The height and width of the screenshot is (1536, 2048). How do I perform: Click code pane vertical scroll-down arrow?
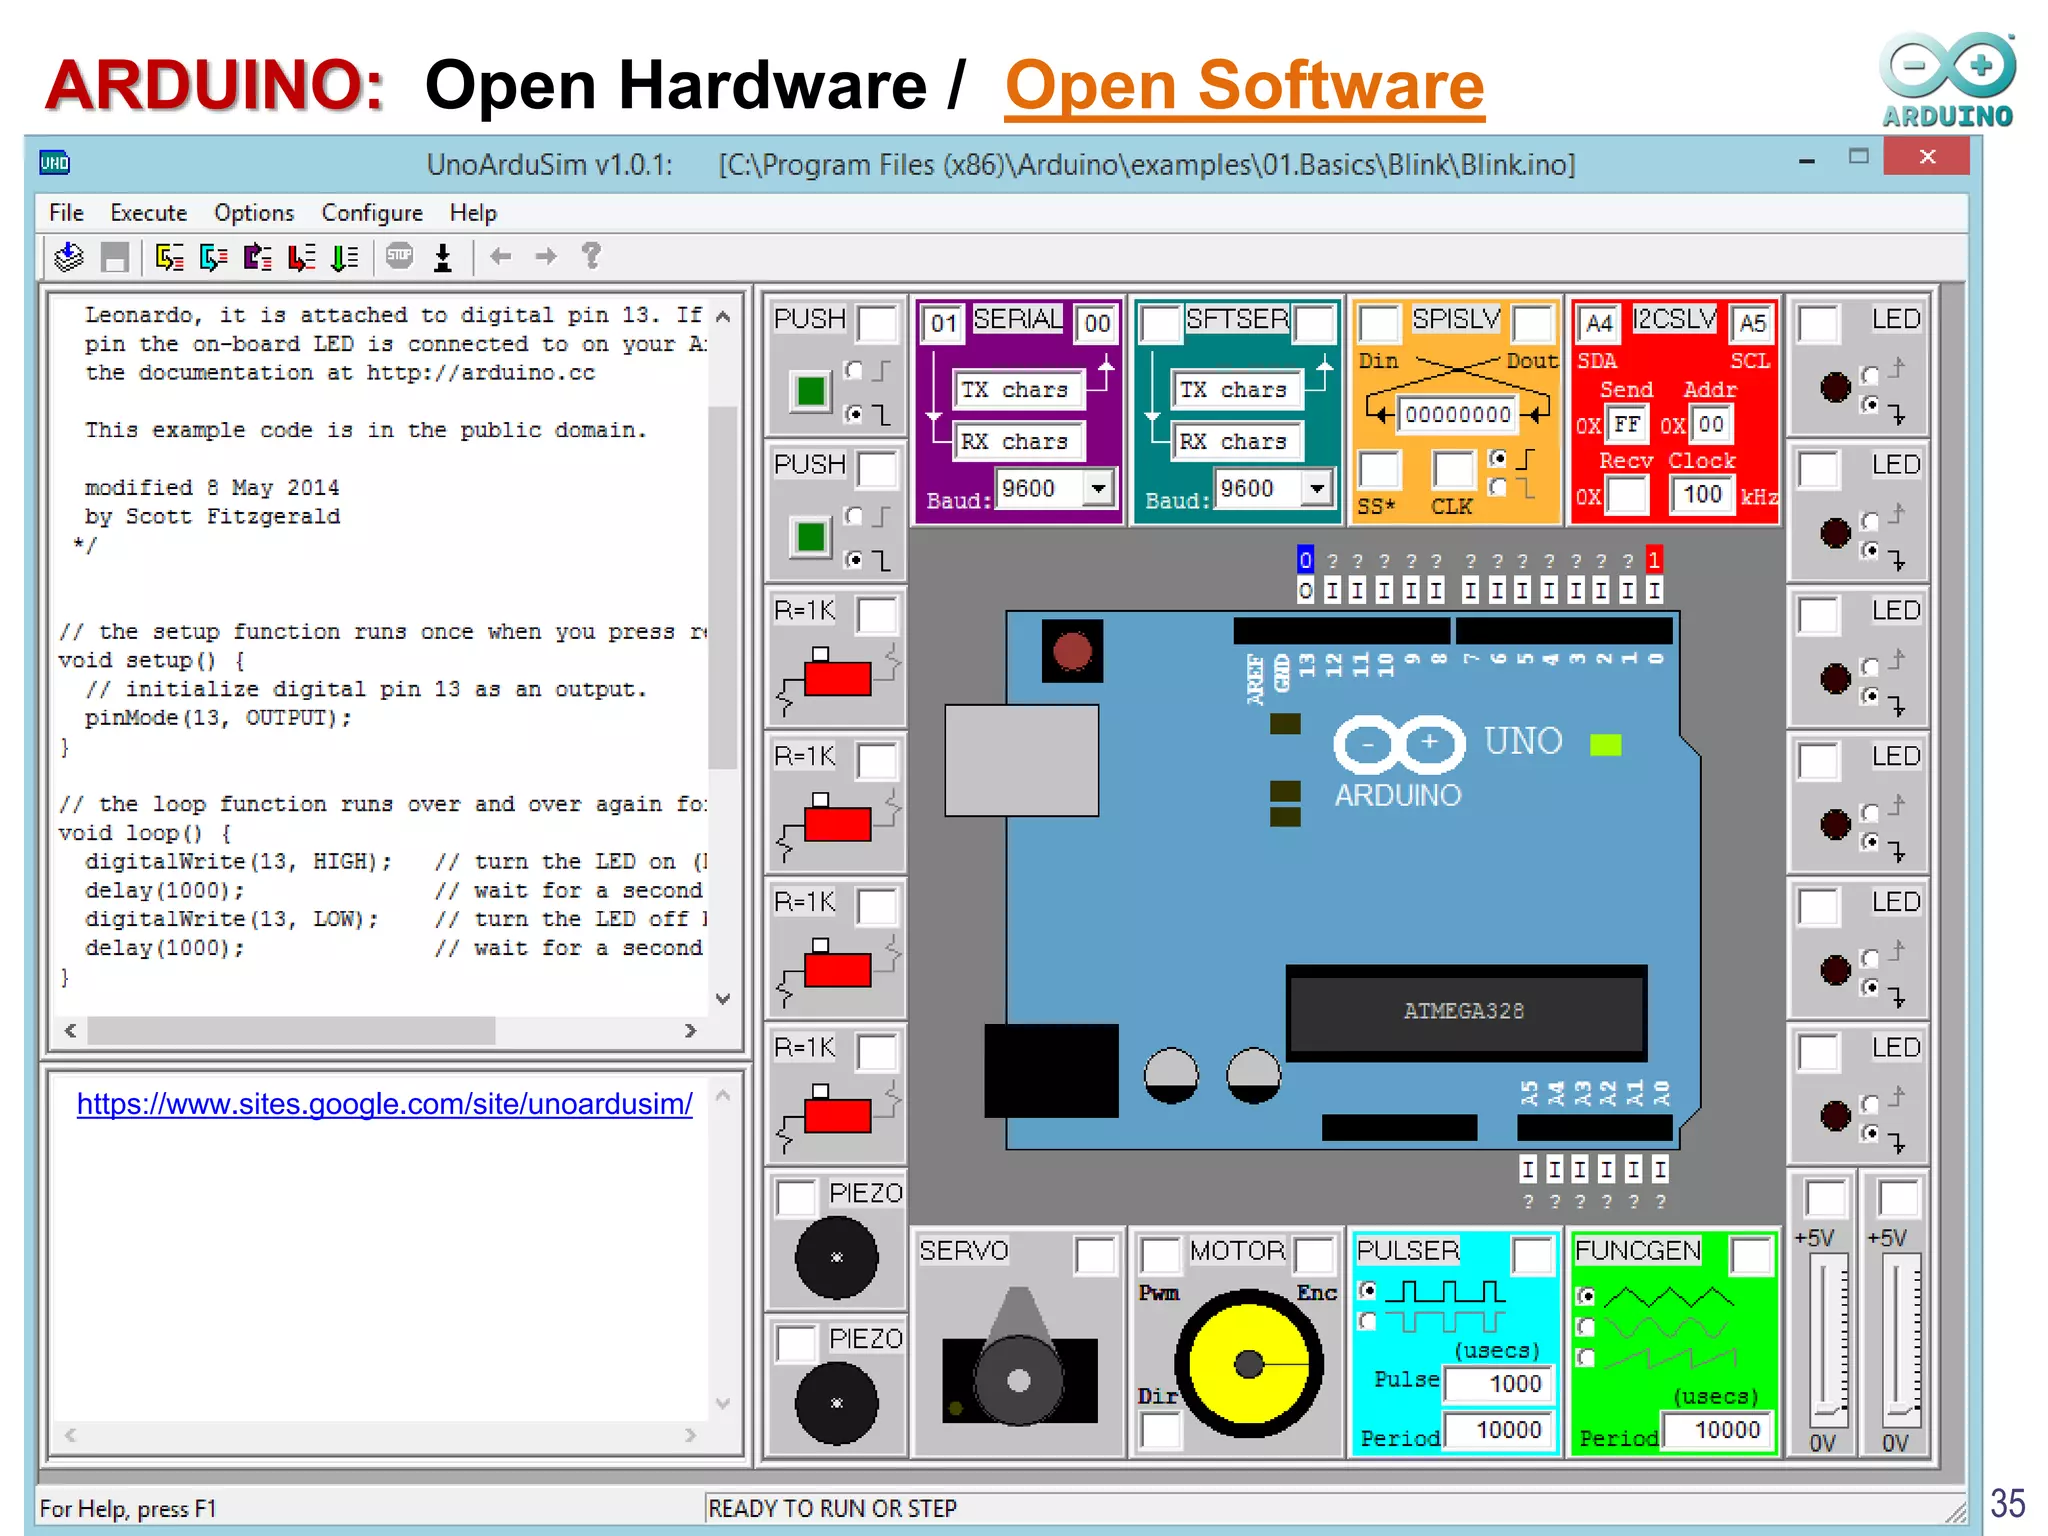tap(724, 998)
